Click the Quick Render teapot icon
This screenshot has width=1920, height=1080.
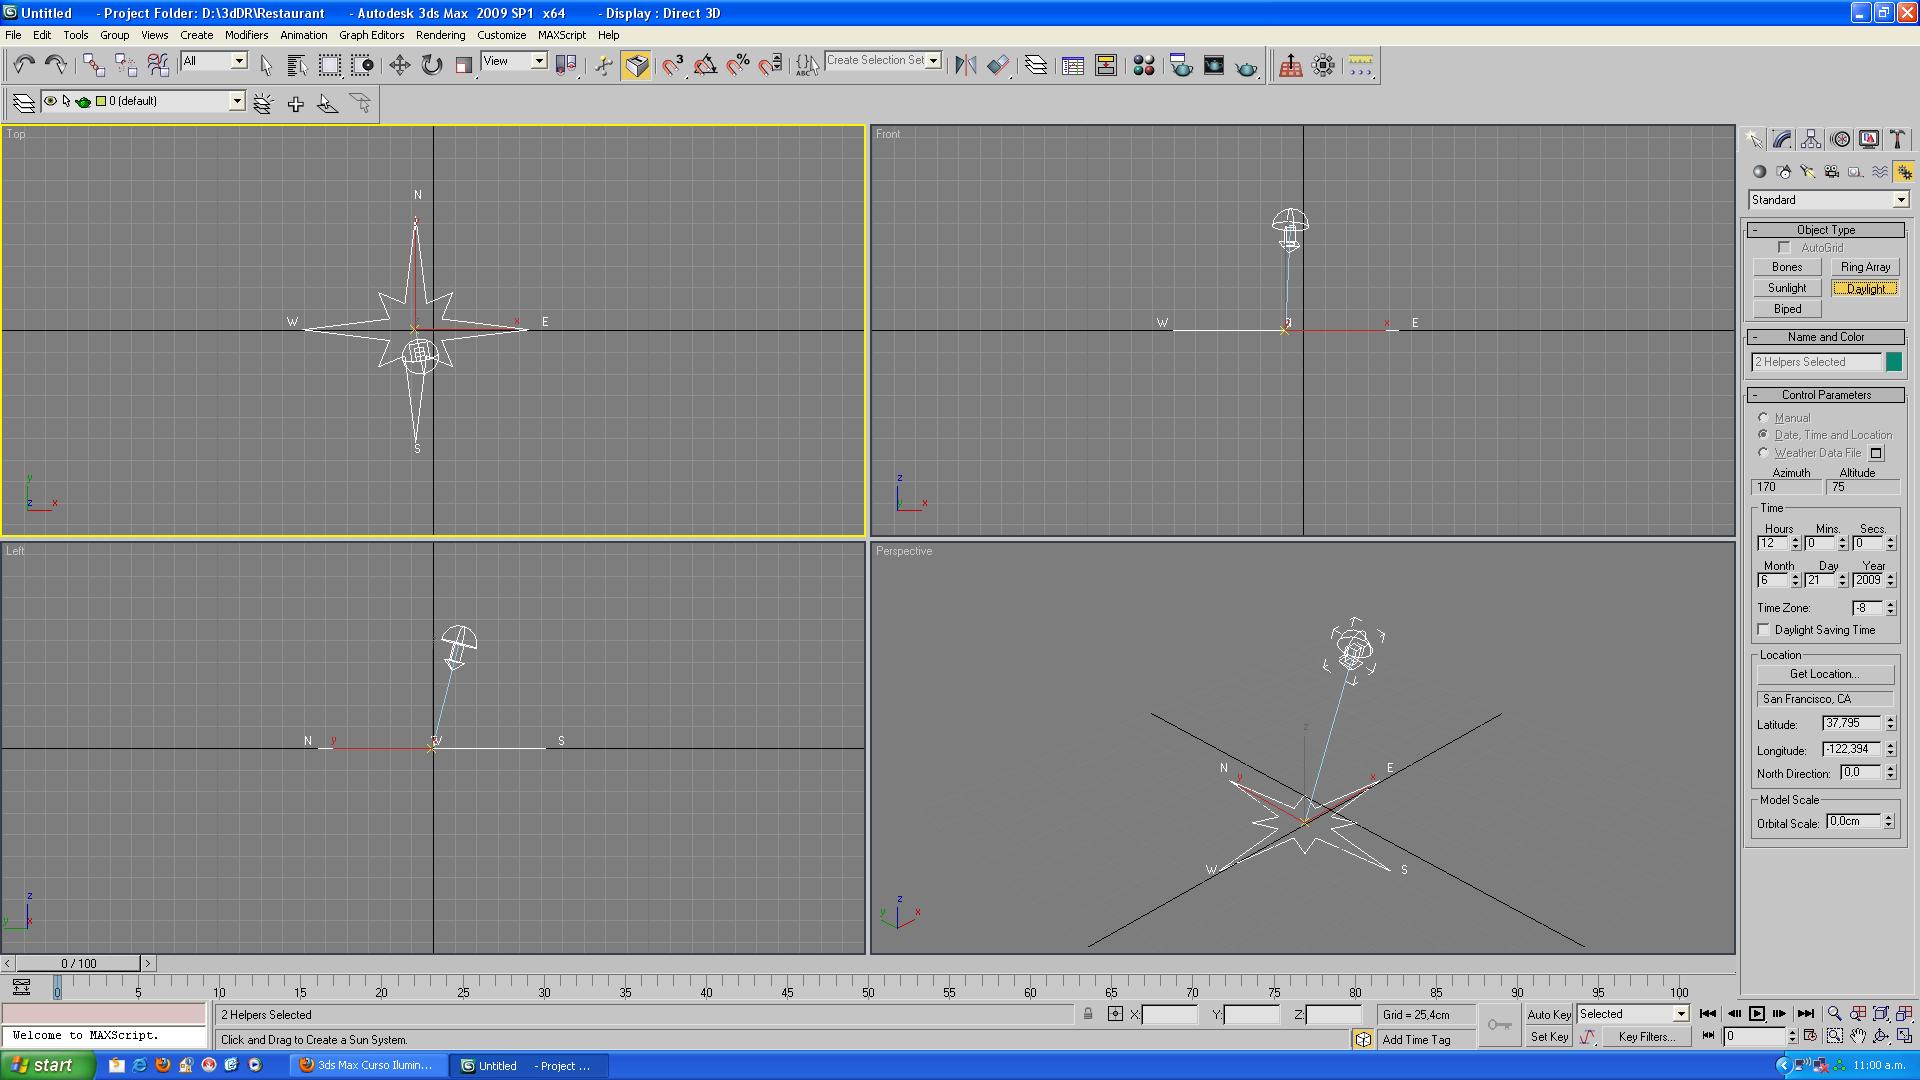pos(1246,67)
